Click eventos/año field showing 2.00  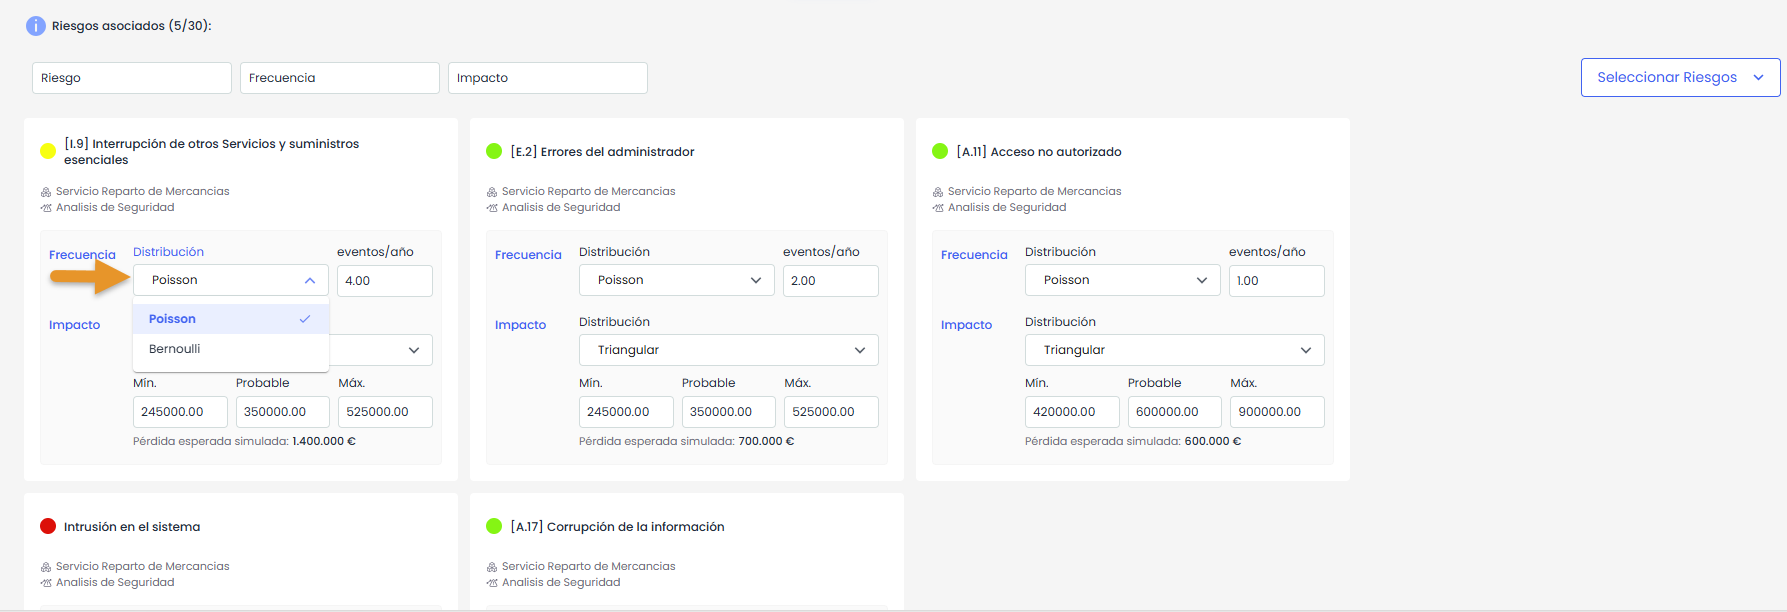(831, 281)
